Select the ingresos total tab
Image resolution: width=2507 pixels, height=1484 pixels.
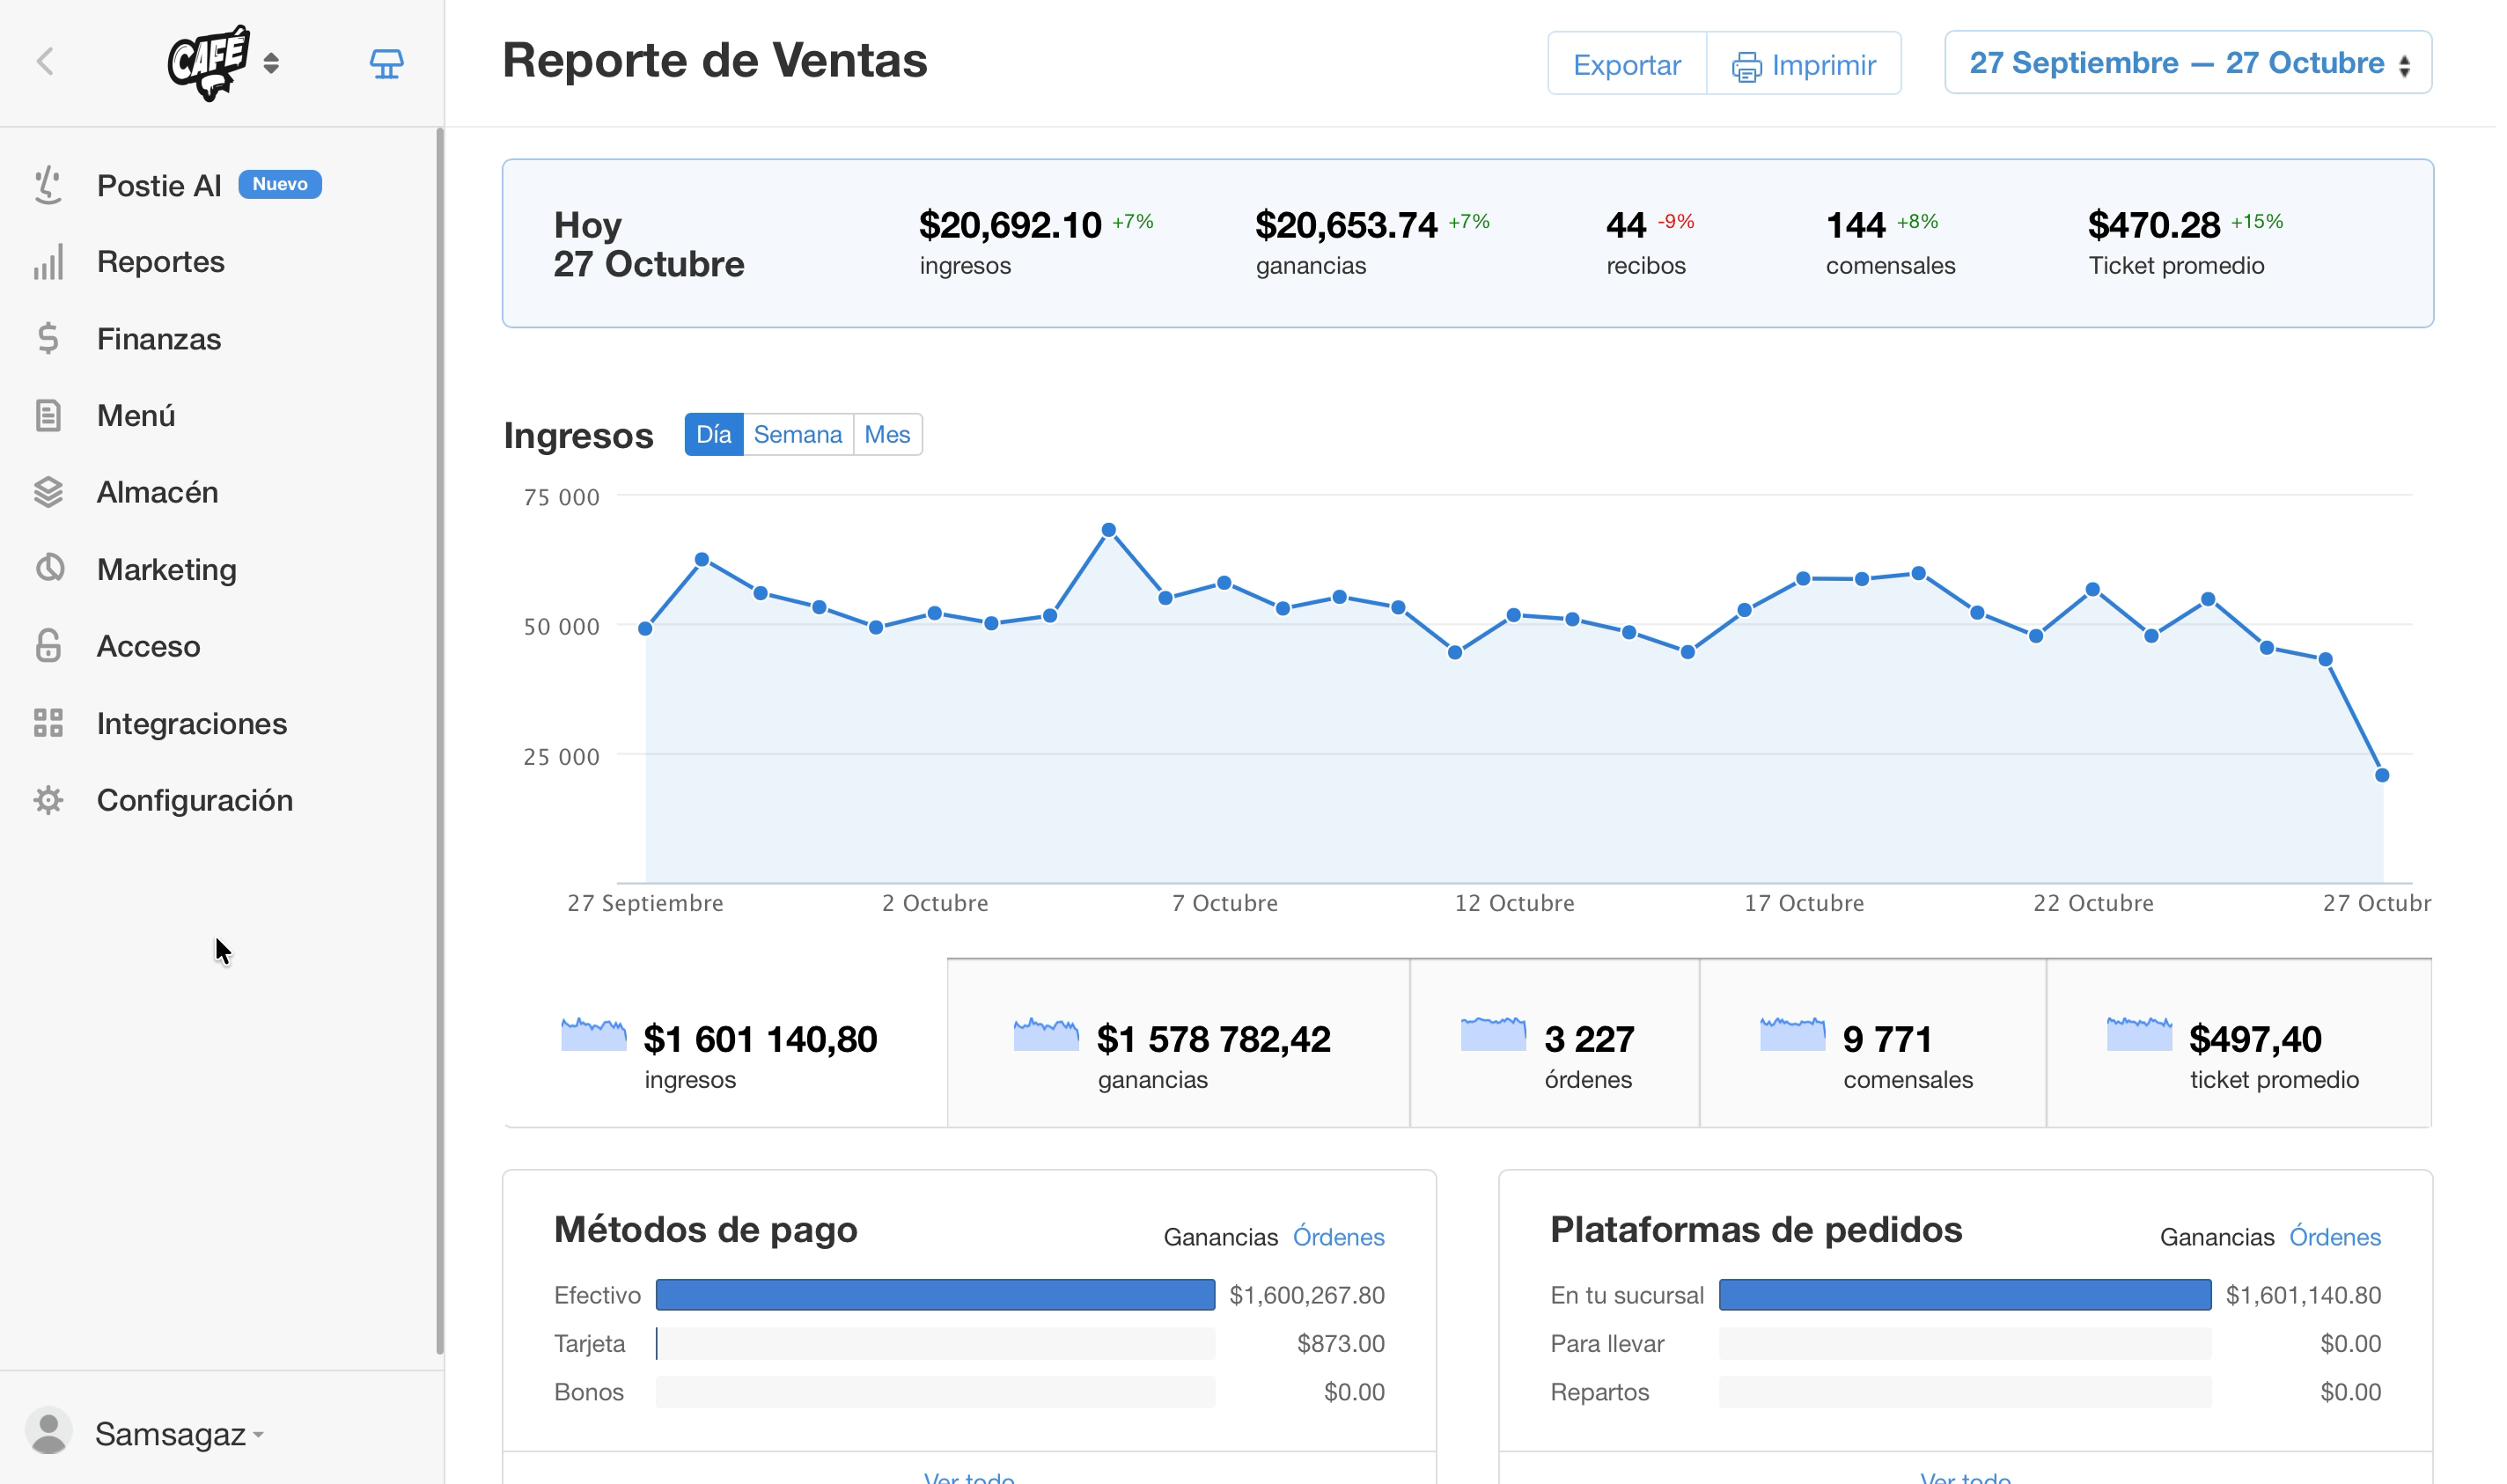coord(725,1043)
